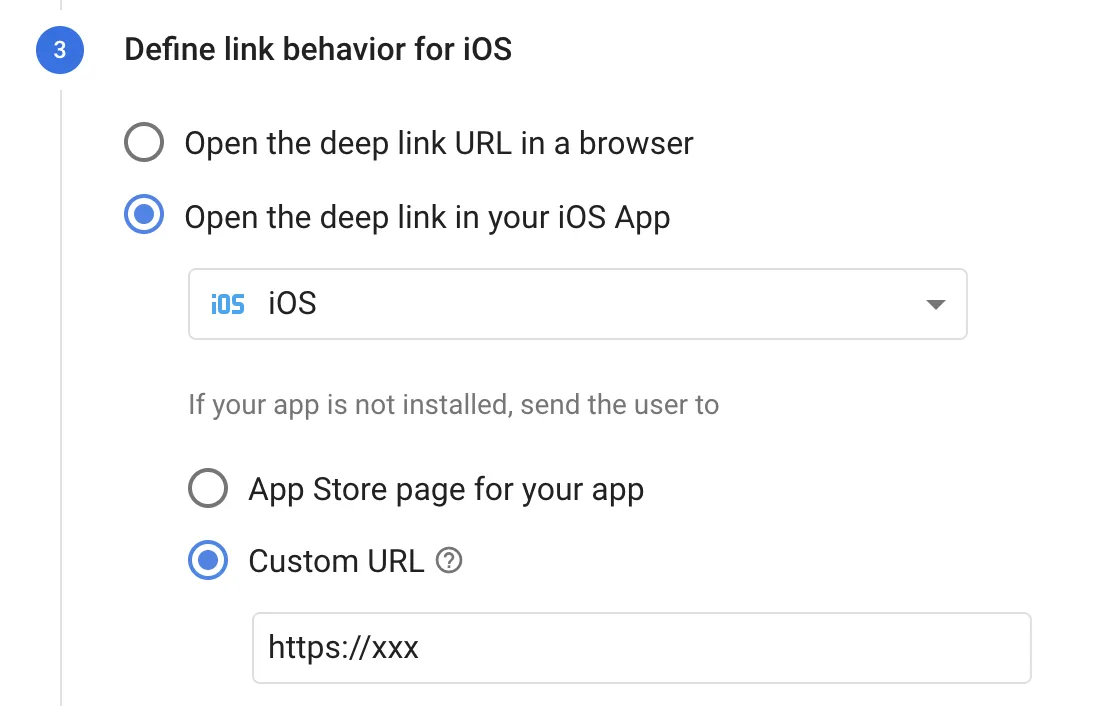1096x706 pixels.
Task: Select 'Open the deep link URL in a browser' radio
Action: tap(144, 143)
